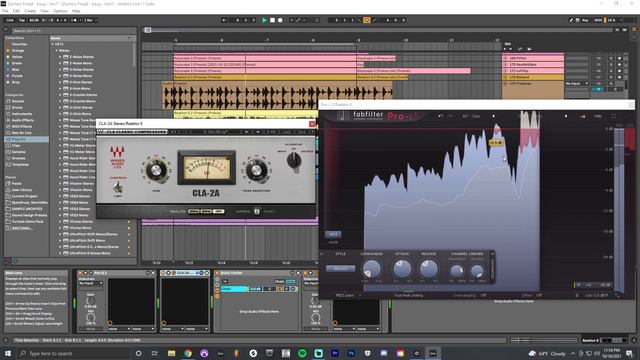Select the Orange collection label
This screenshot has height=360, width=640.
[18, 51]
